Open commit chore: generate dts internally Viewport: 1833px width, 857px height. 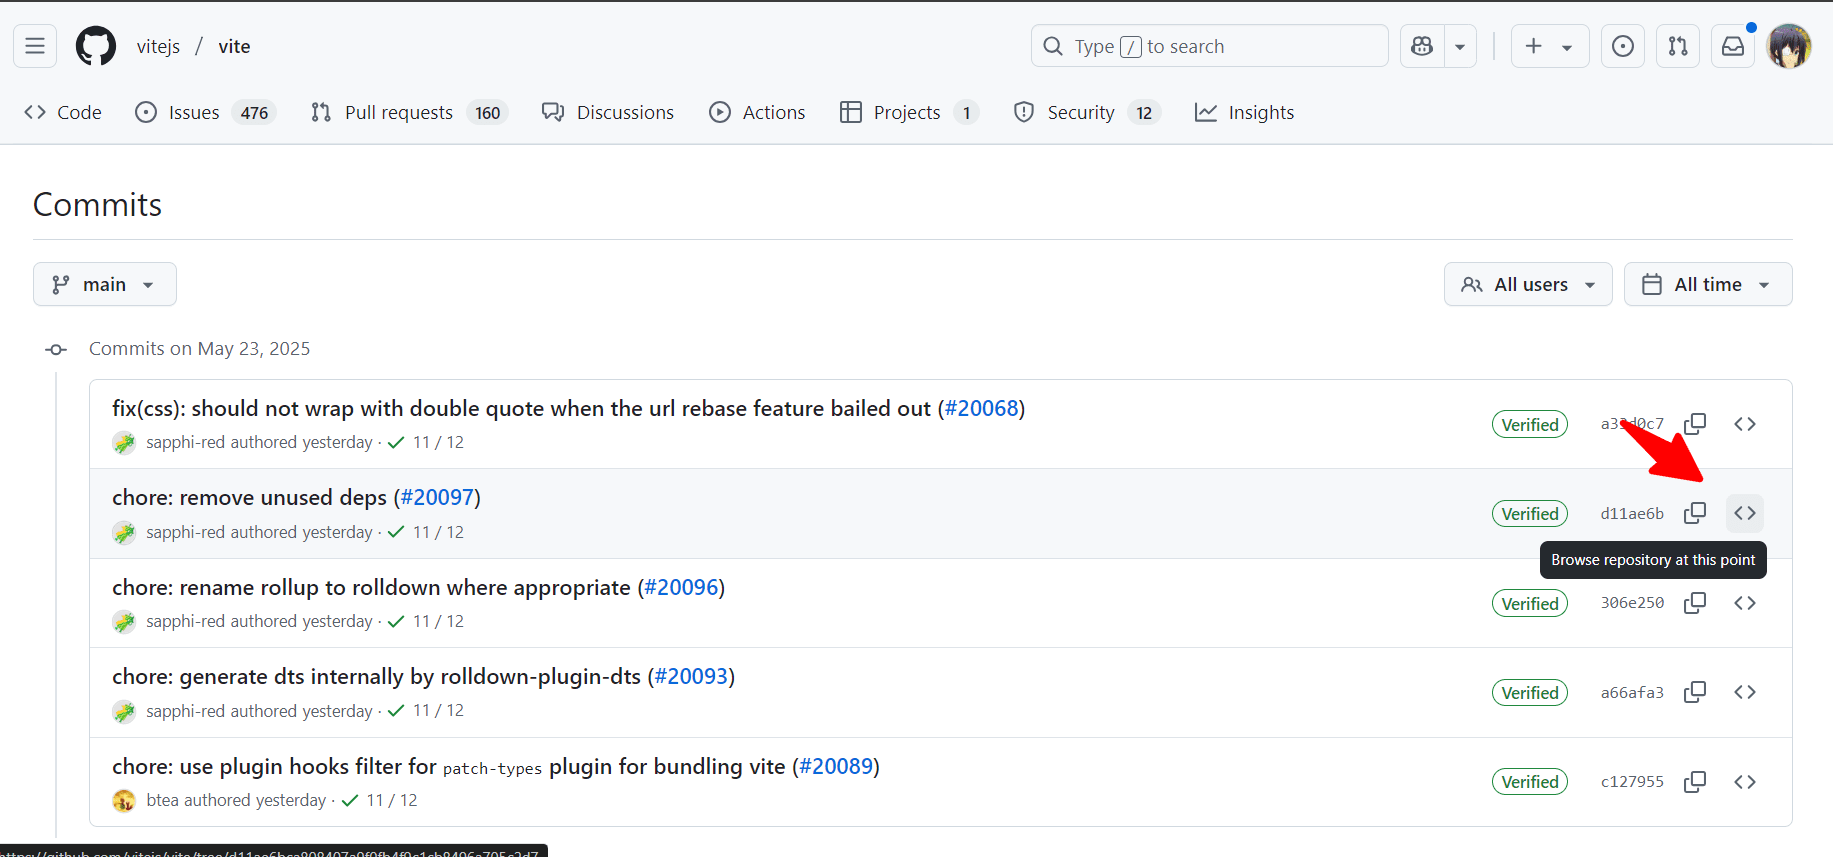376,676
